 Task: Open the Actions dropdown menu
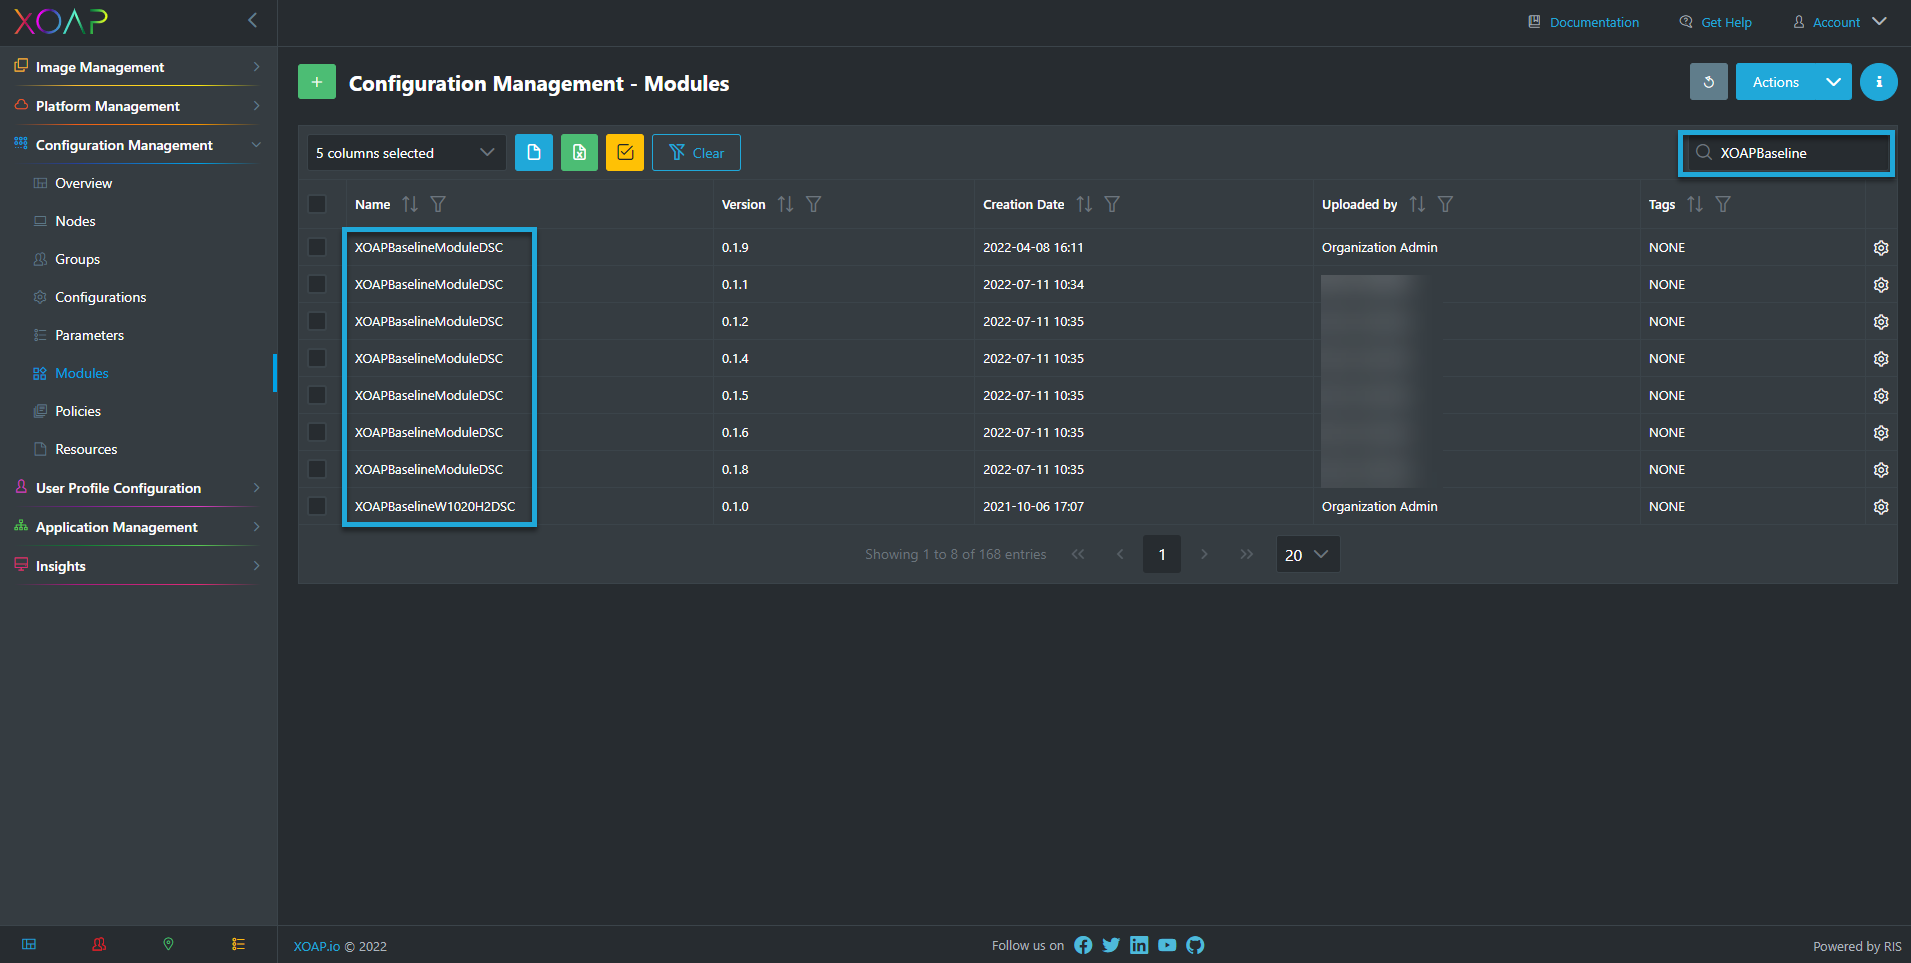(x=1793, y=82)
